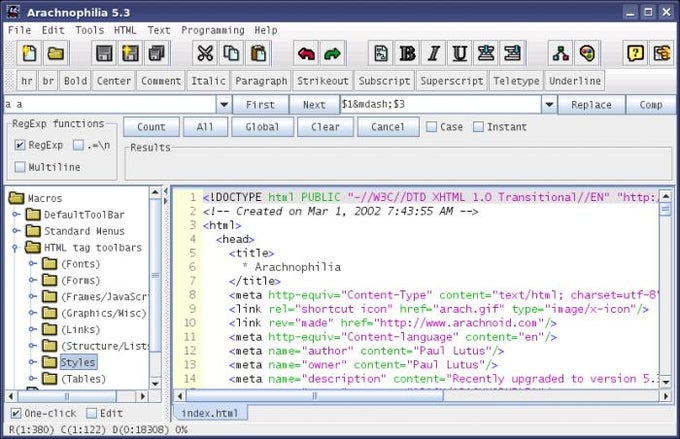Copy selection with the copy icon
Screen dimensions: 680x439
pyautogui.click(x=231, y=53)
